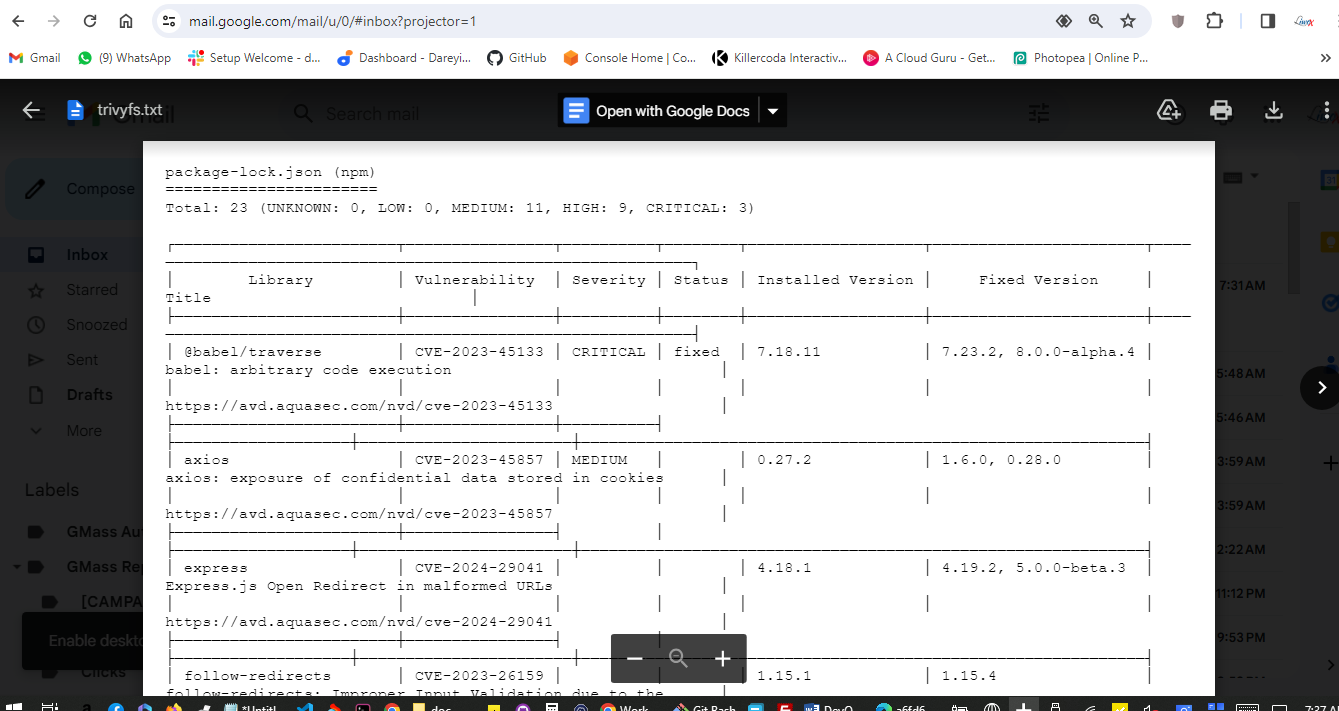Toggle the Chrome side panel
This screenshot has width=1339, height=711.
click(x=1268, y=21)
